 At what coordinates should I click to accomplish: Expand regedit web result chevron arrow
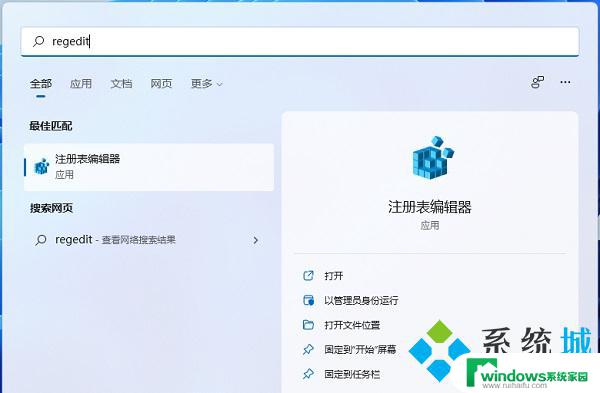[256, 240]
